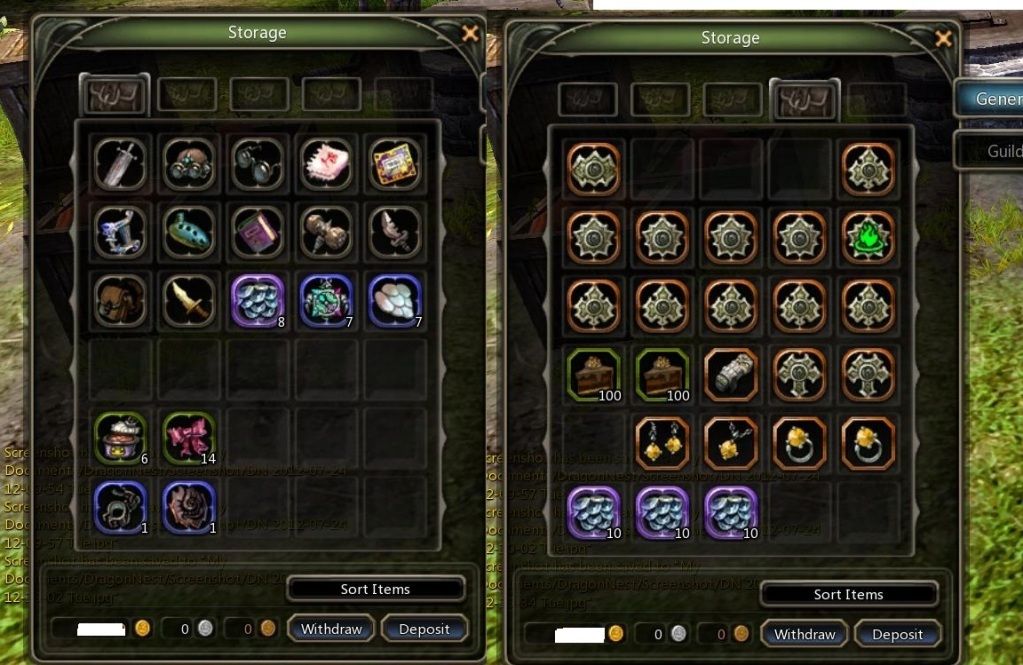Select the gold earrings item
Viewport: 1023px width, 665px height.
point(662,444)
